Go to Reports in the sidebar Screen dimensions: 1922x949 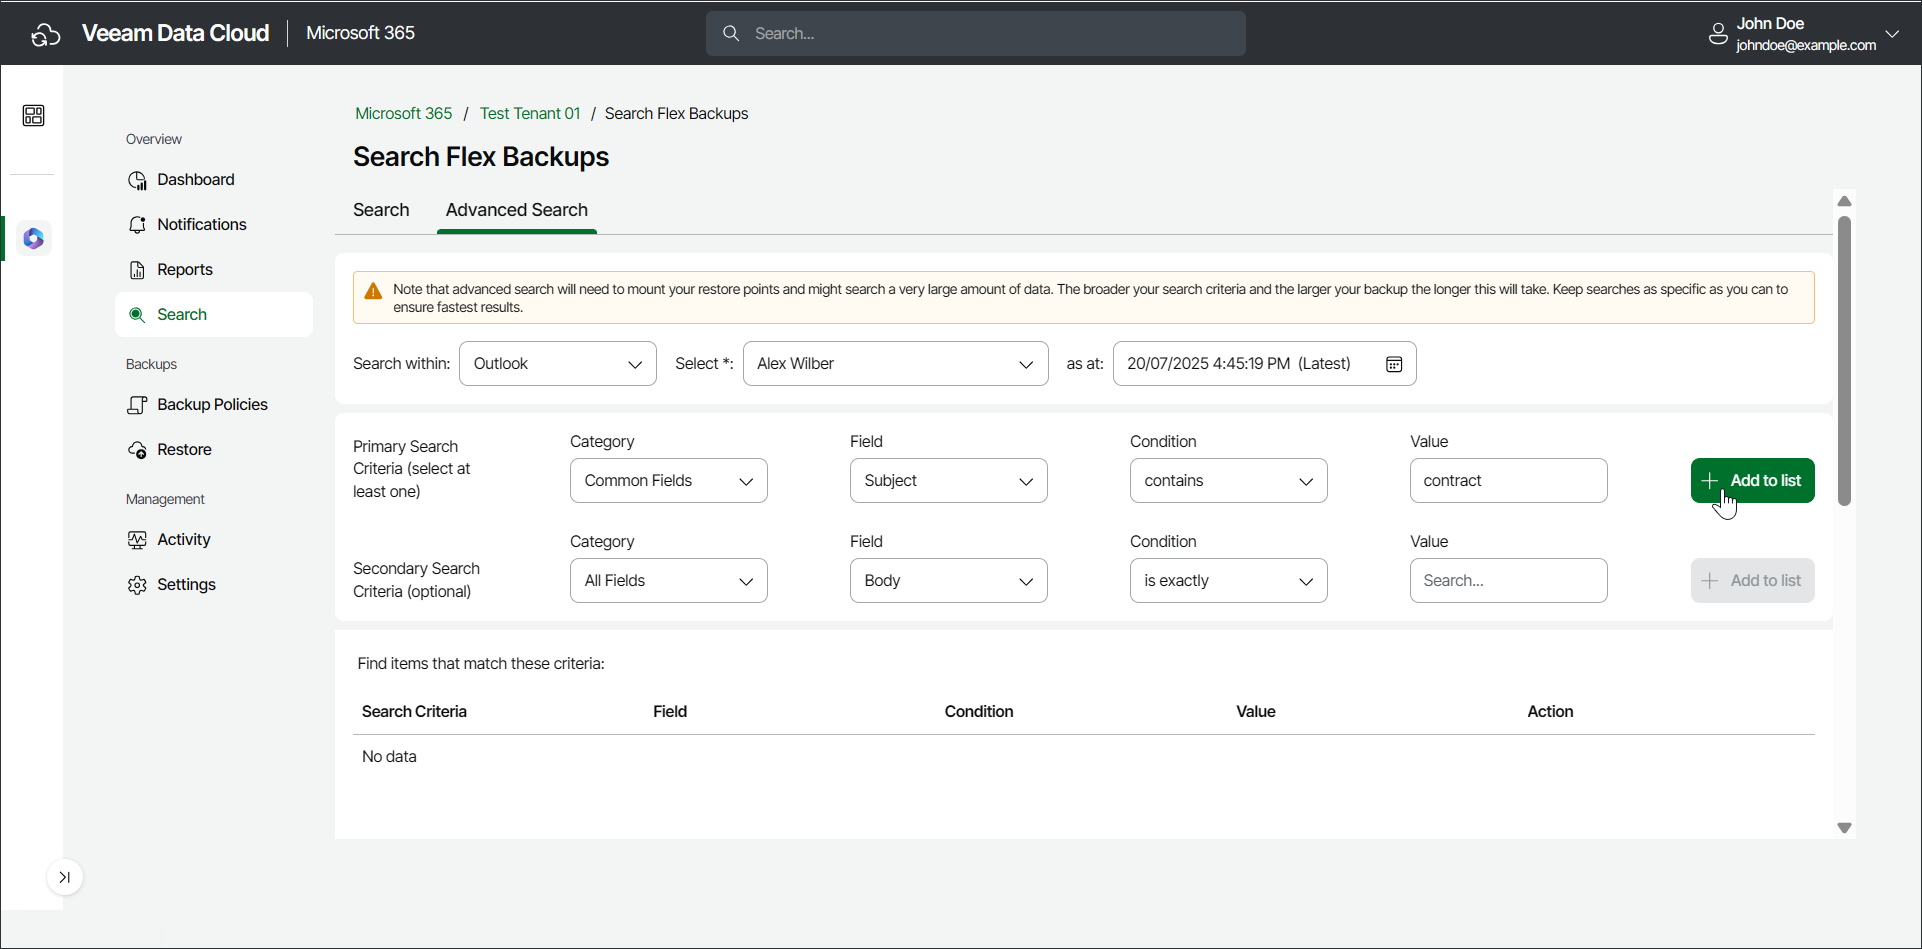pyautogui.click(x=214, y=270)
